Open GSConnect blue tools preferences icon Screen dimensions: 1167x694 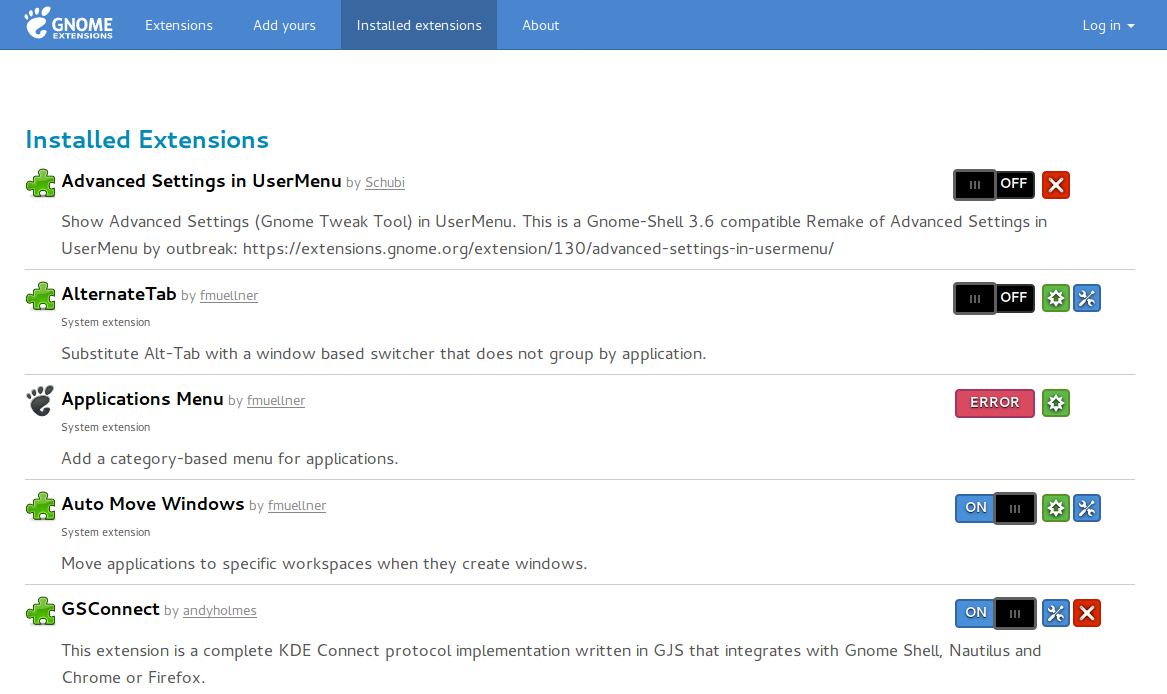point(1055,613)
